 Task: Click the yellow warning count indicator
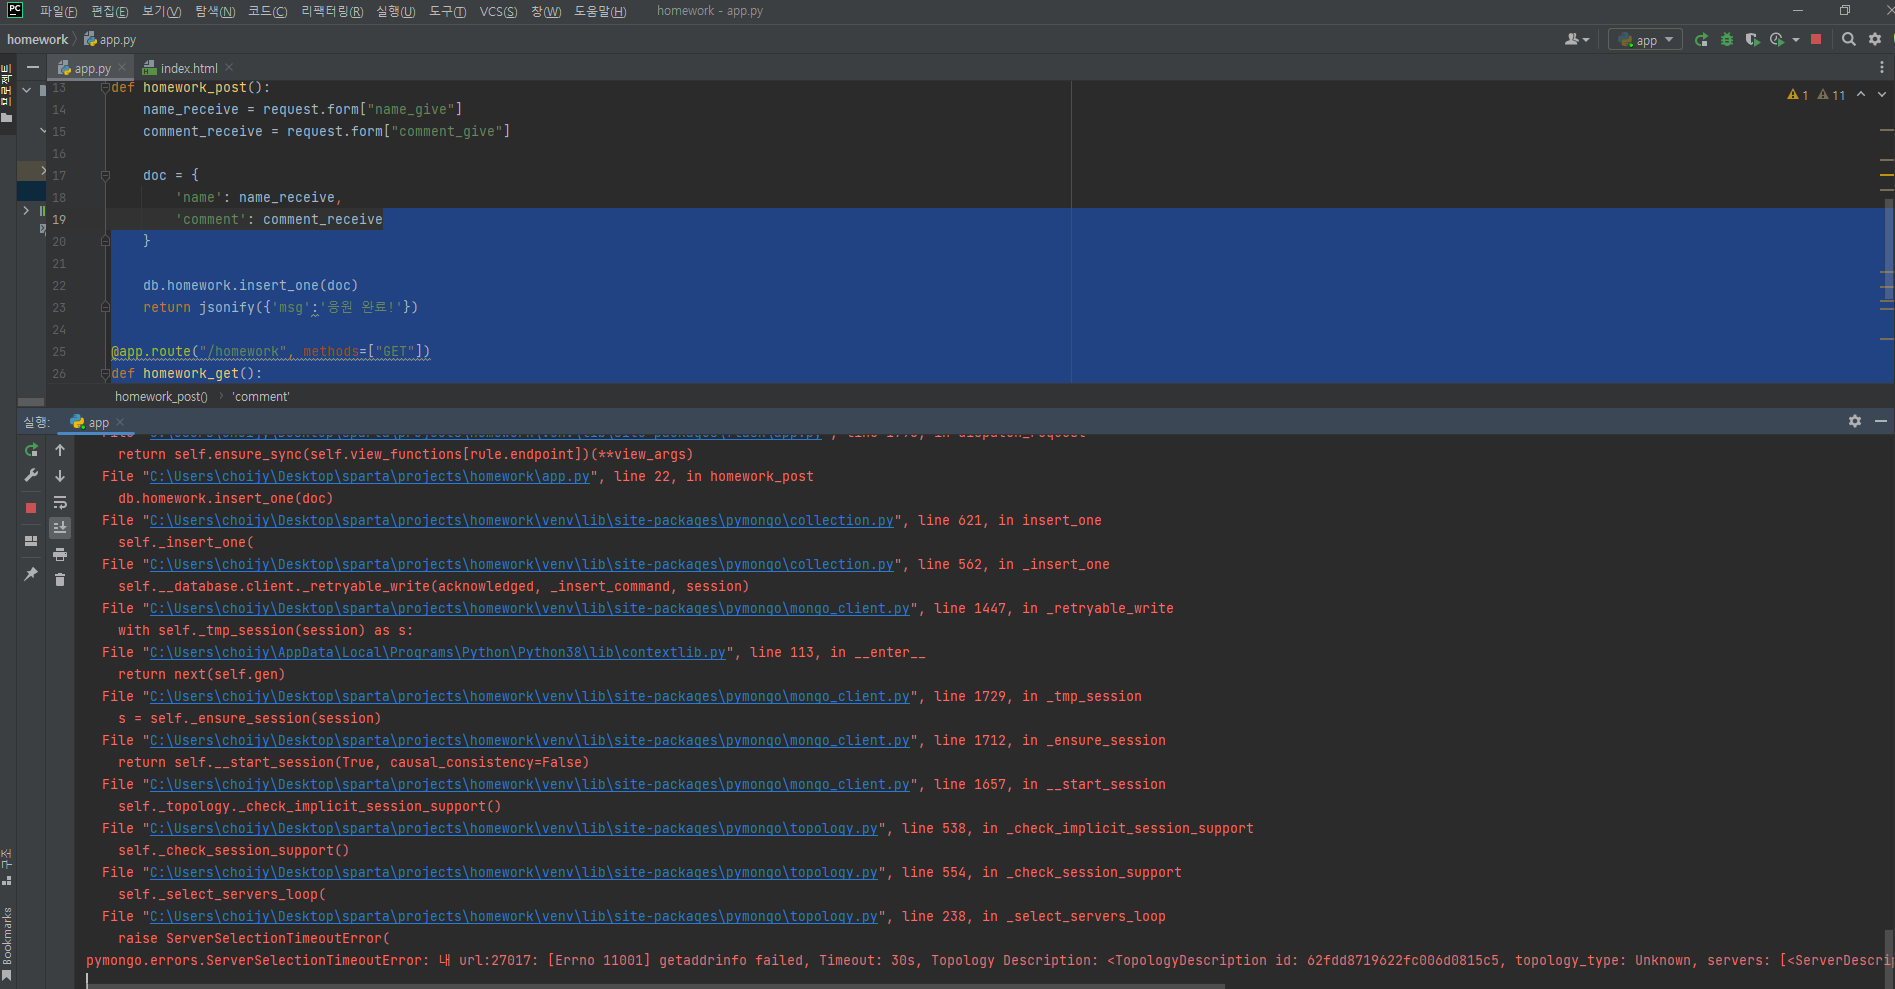[1798, 95]
